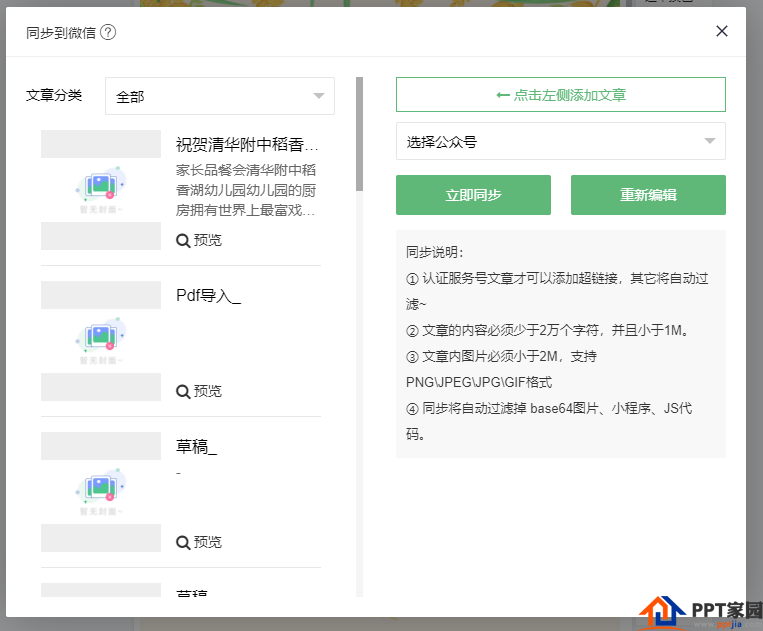The width and height of the screenshot is (763, 631).
Task: Click the article list scrollbar thumb
Action: click(x=360, y=134)
